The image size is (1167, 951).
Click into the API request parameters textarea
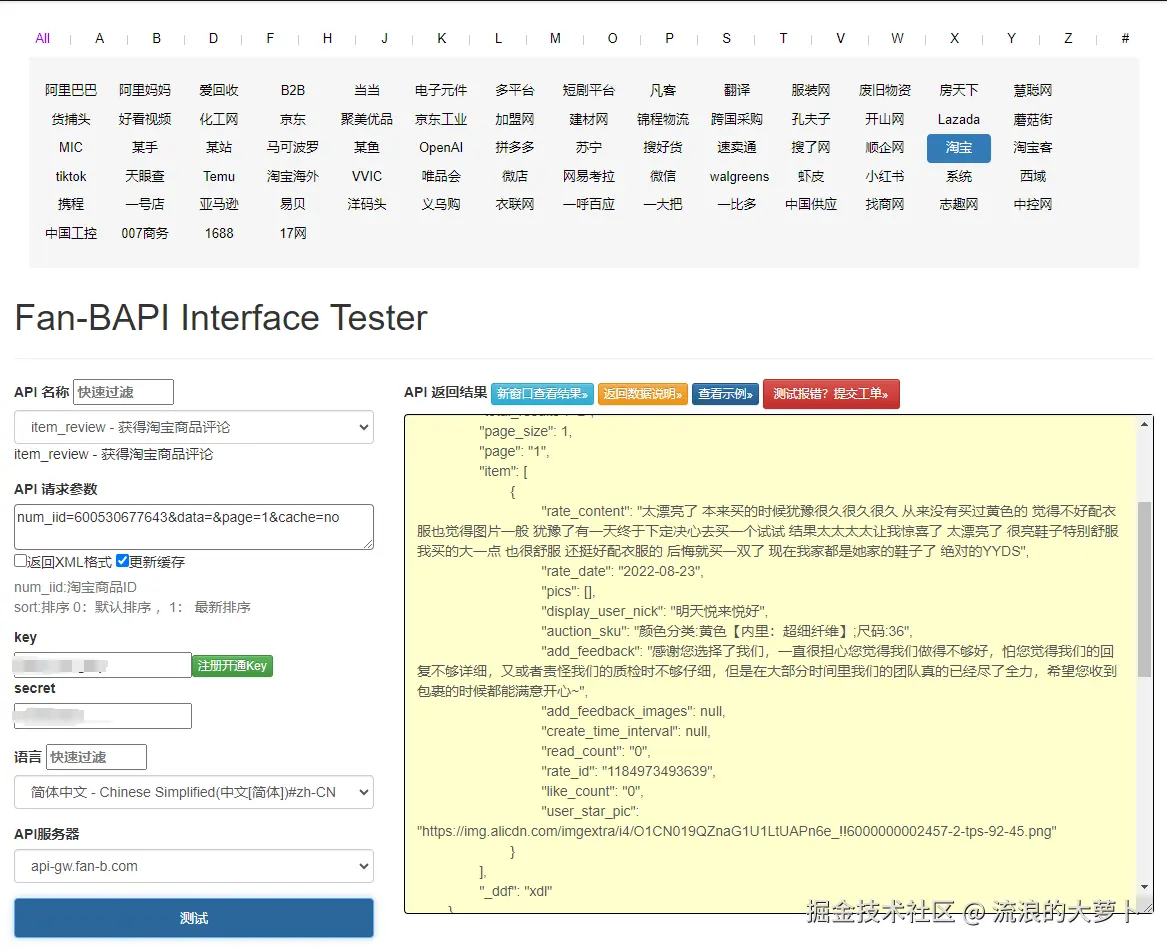pos(194,527)
